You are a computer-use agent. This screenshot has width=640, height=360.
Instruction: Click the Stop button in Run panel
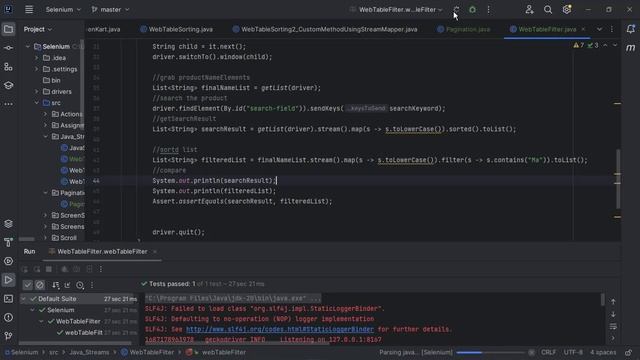49,269
